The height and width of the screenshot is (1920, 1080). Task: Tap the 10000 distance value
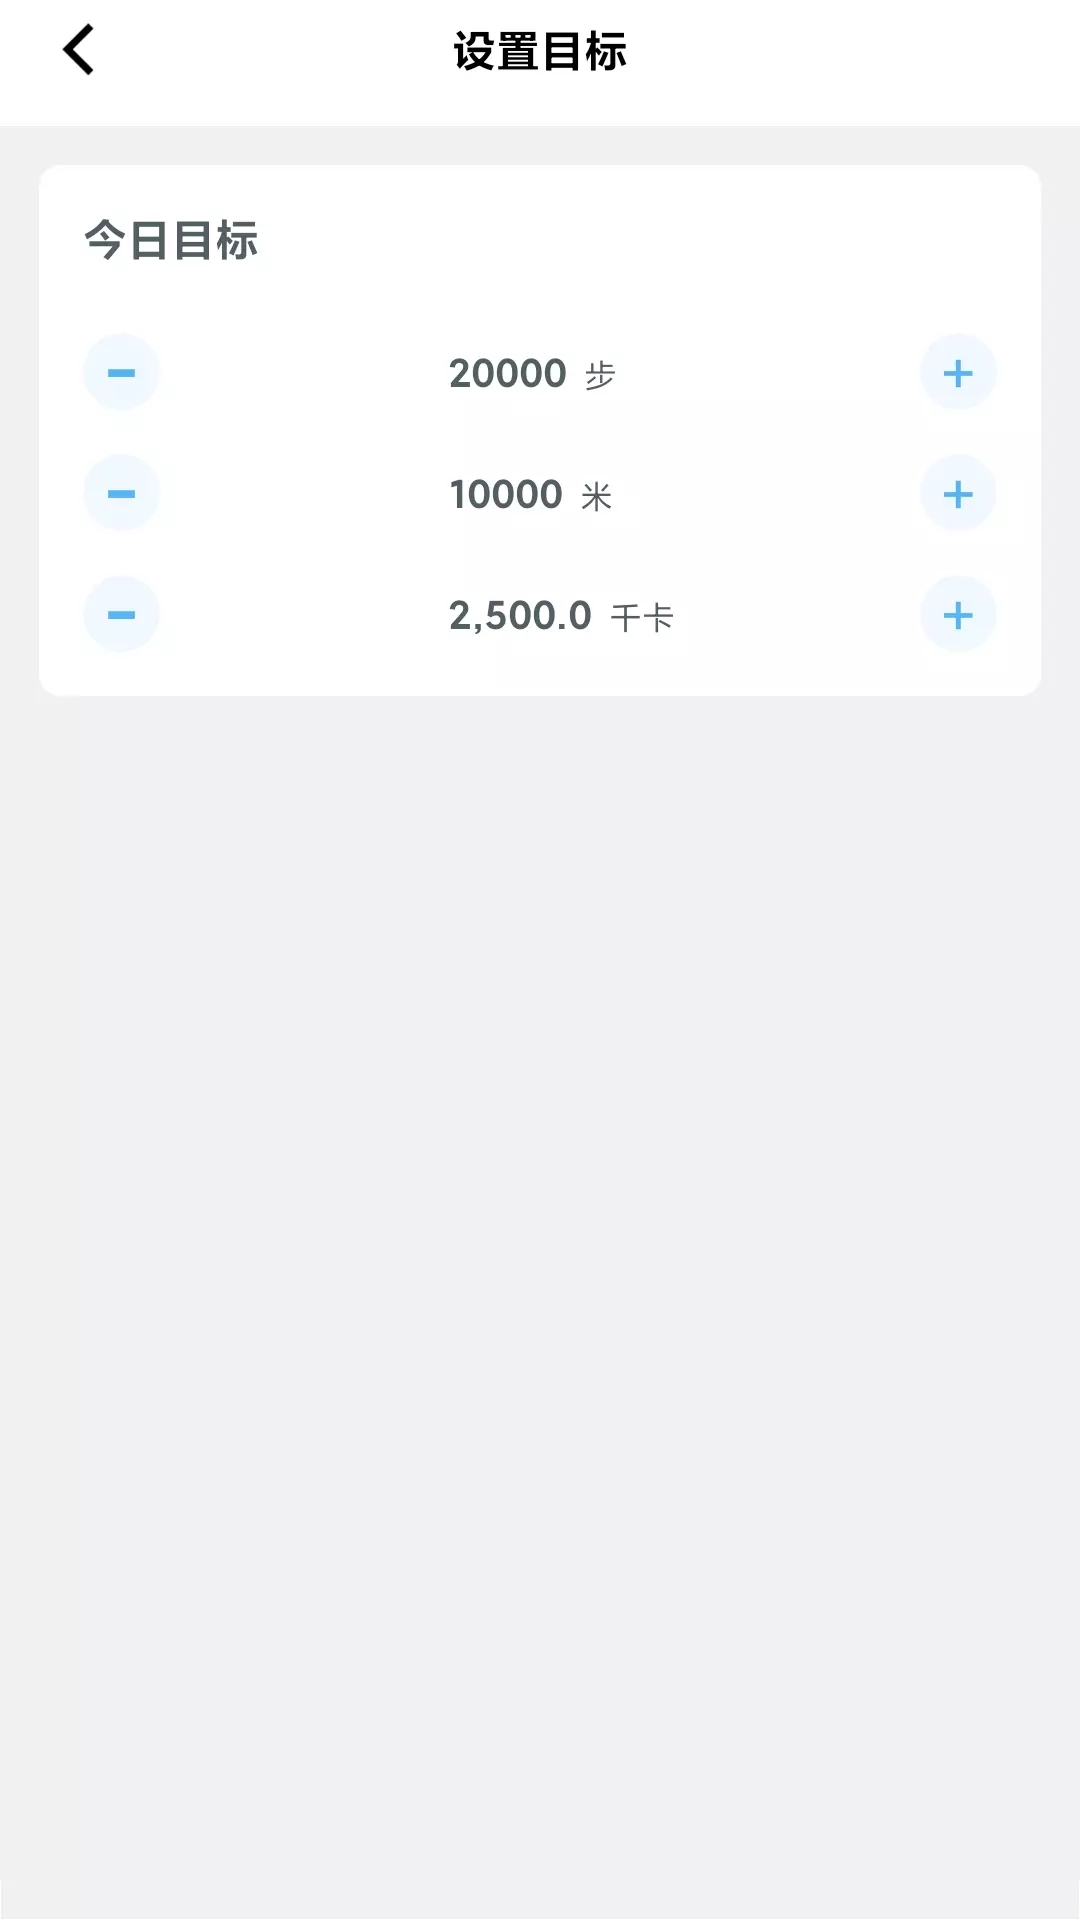click(x=506, y=494)
